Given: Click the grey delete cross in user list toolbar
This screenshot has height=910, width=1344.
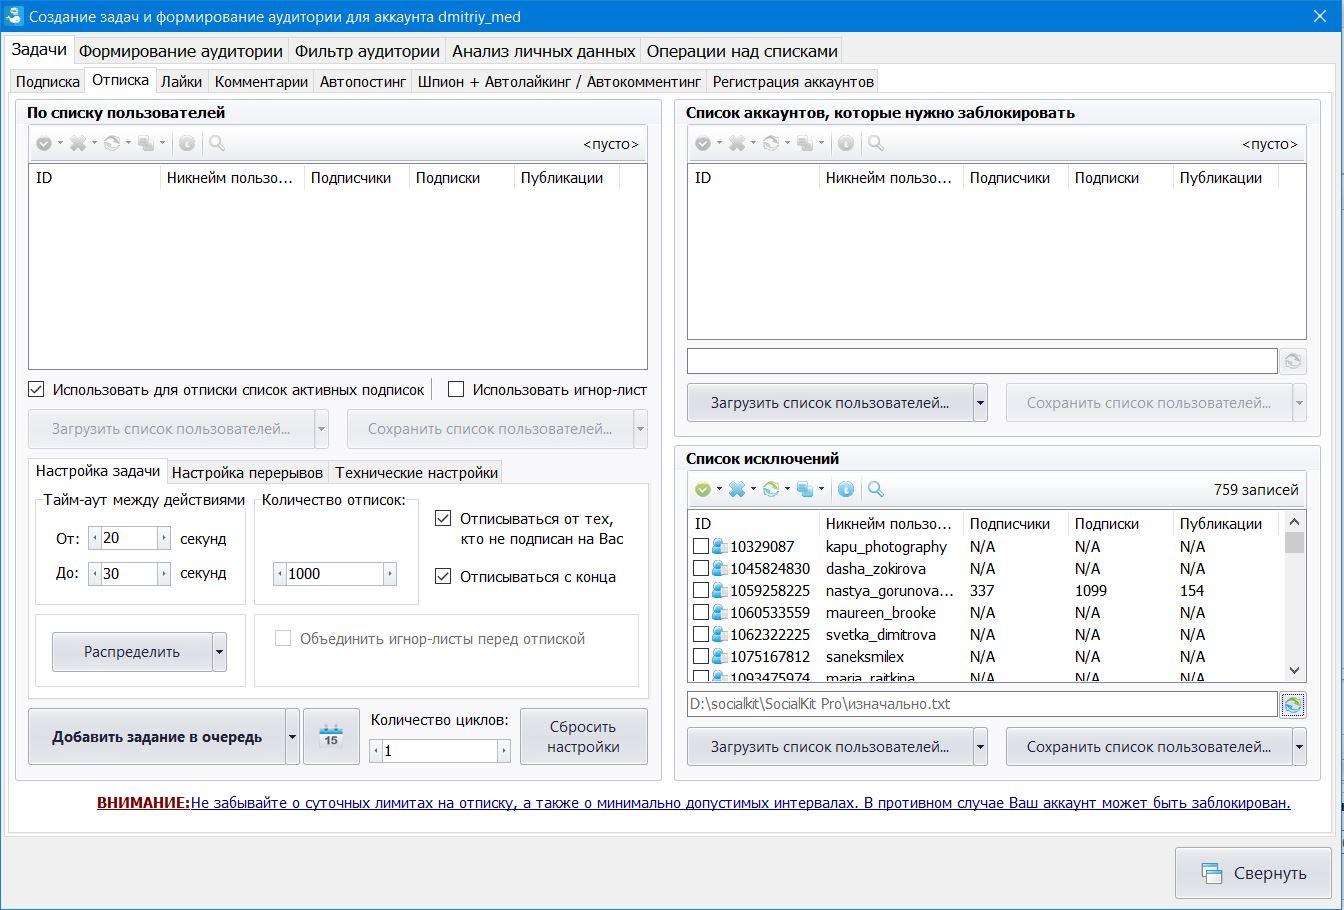Looking at the screenshot, I should point(78,144).
